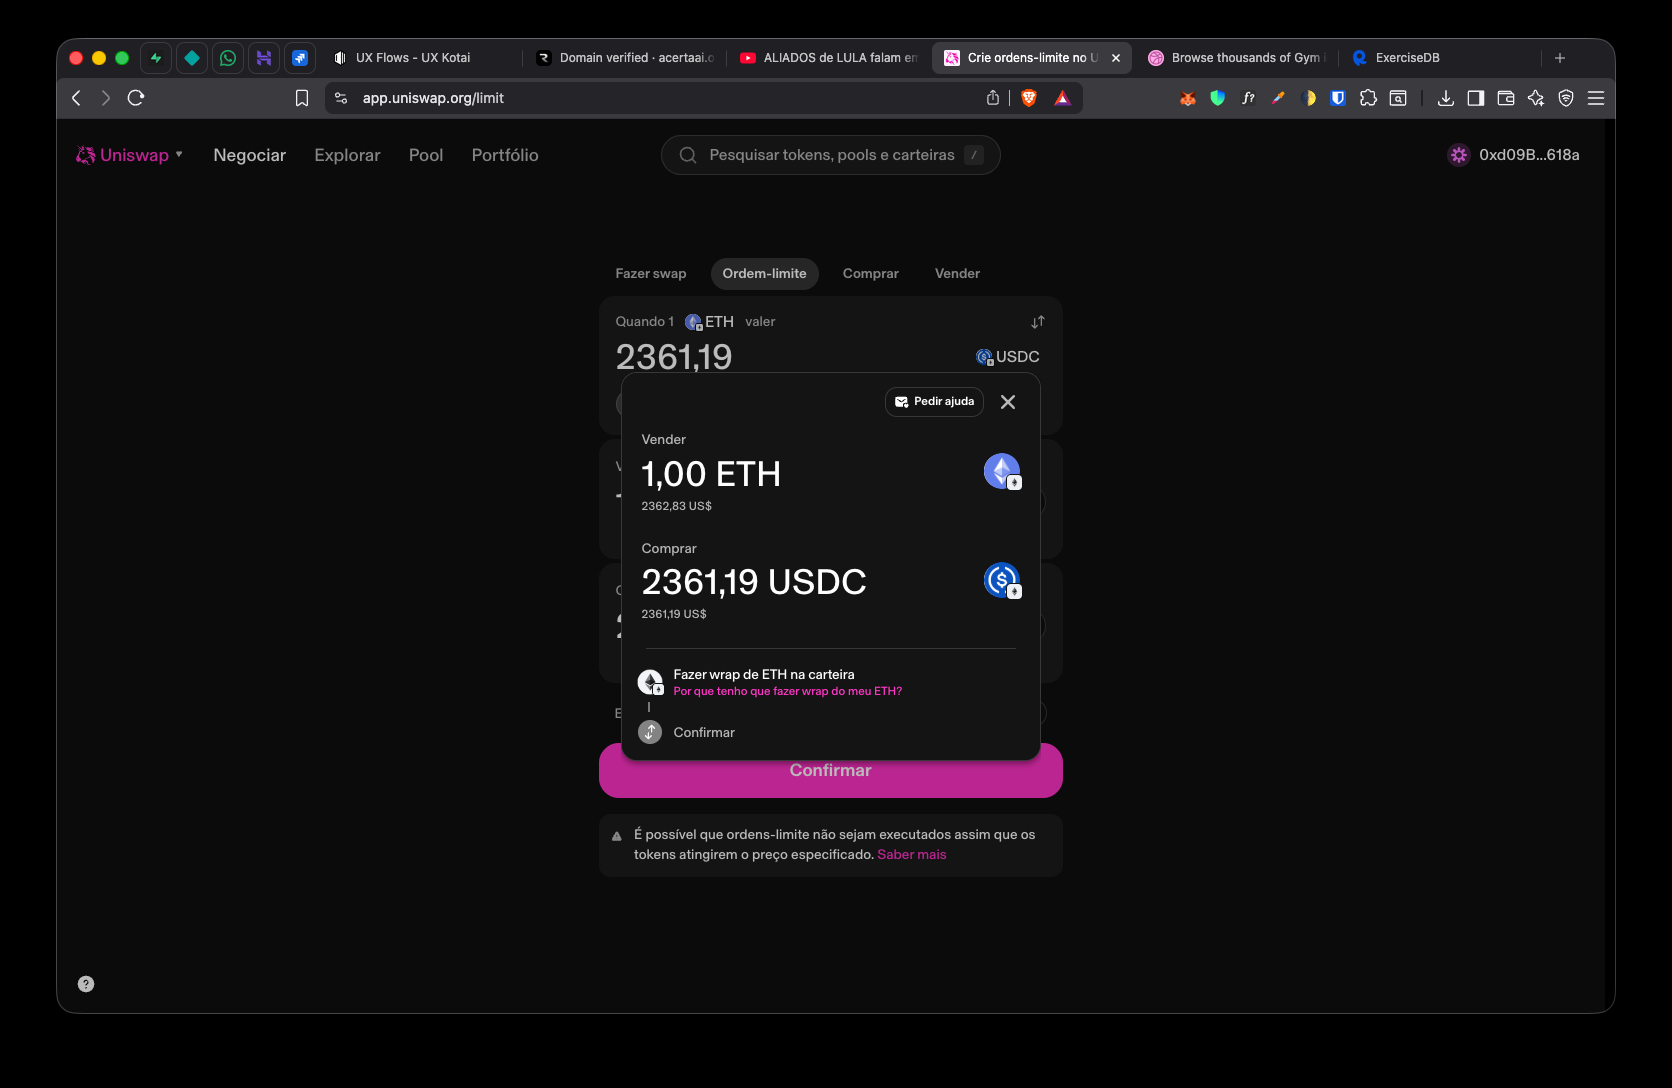This screenshot has height=1088, width=1672.
Task: Open the WhatsApp pinned tab
Action: coord(228,58)
